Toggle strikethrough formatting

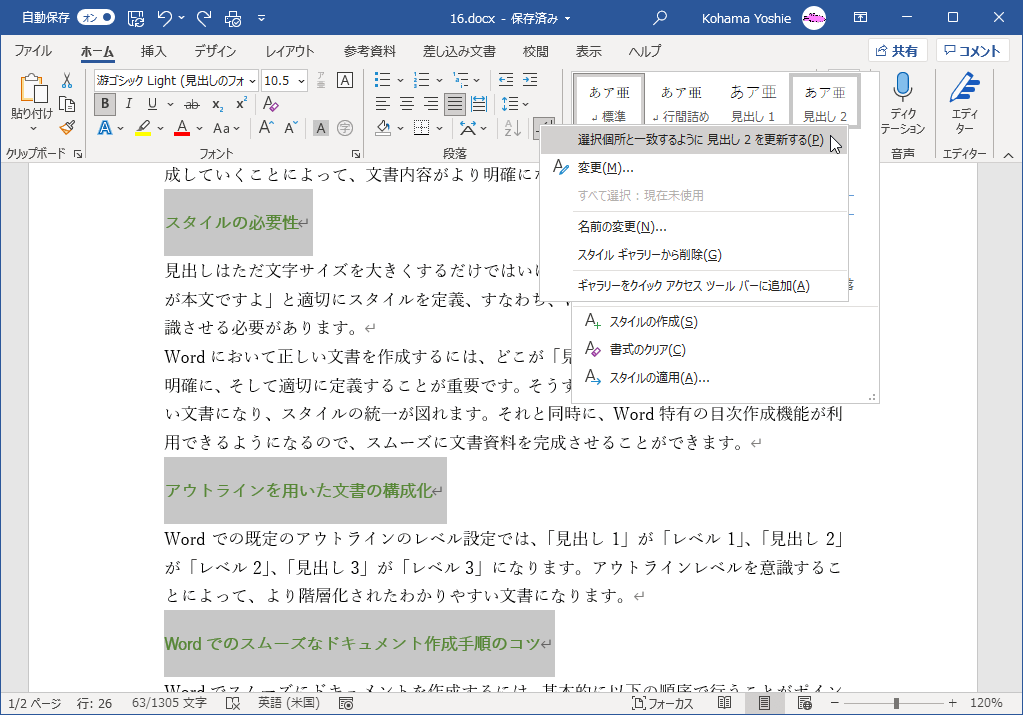pos(191,104)
